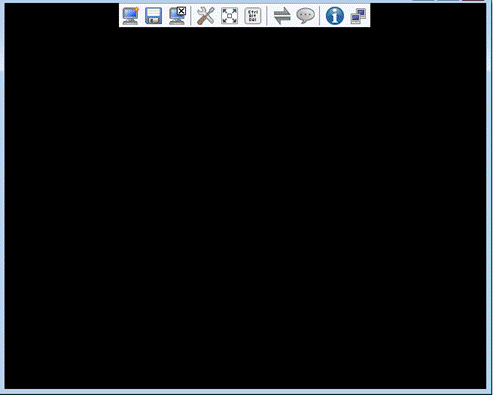Maximize the viewer window

[x=448, y=0]
